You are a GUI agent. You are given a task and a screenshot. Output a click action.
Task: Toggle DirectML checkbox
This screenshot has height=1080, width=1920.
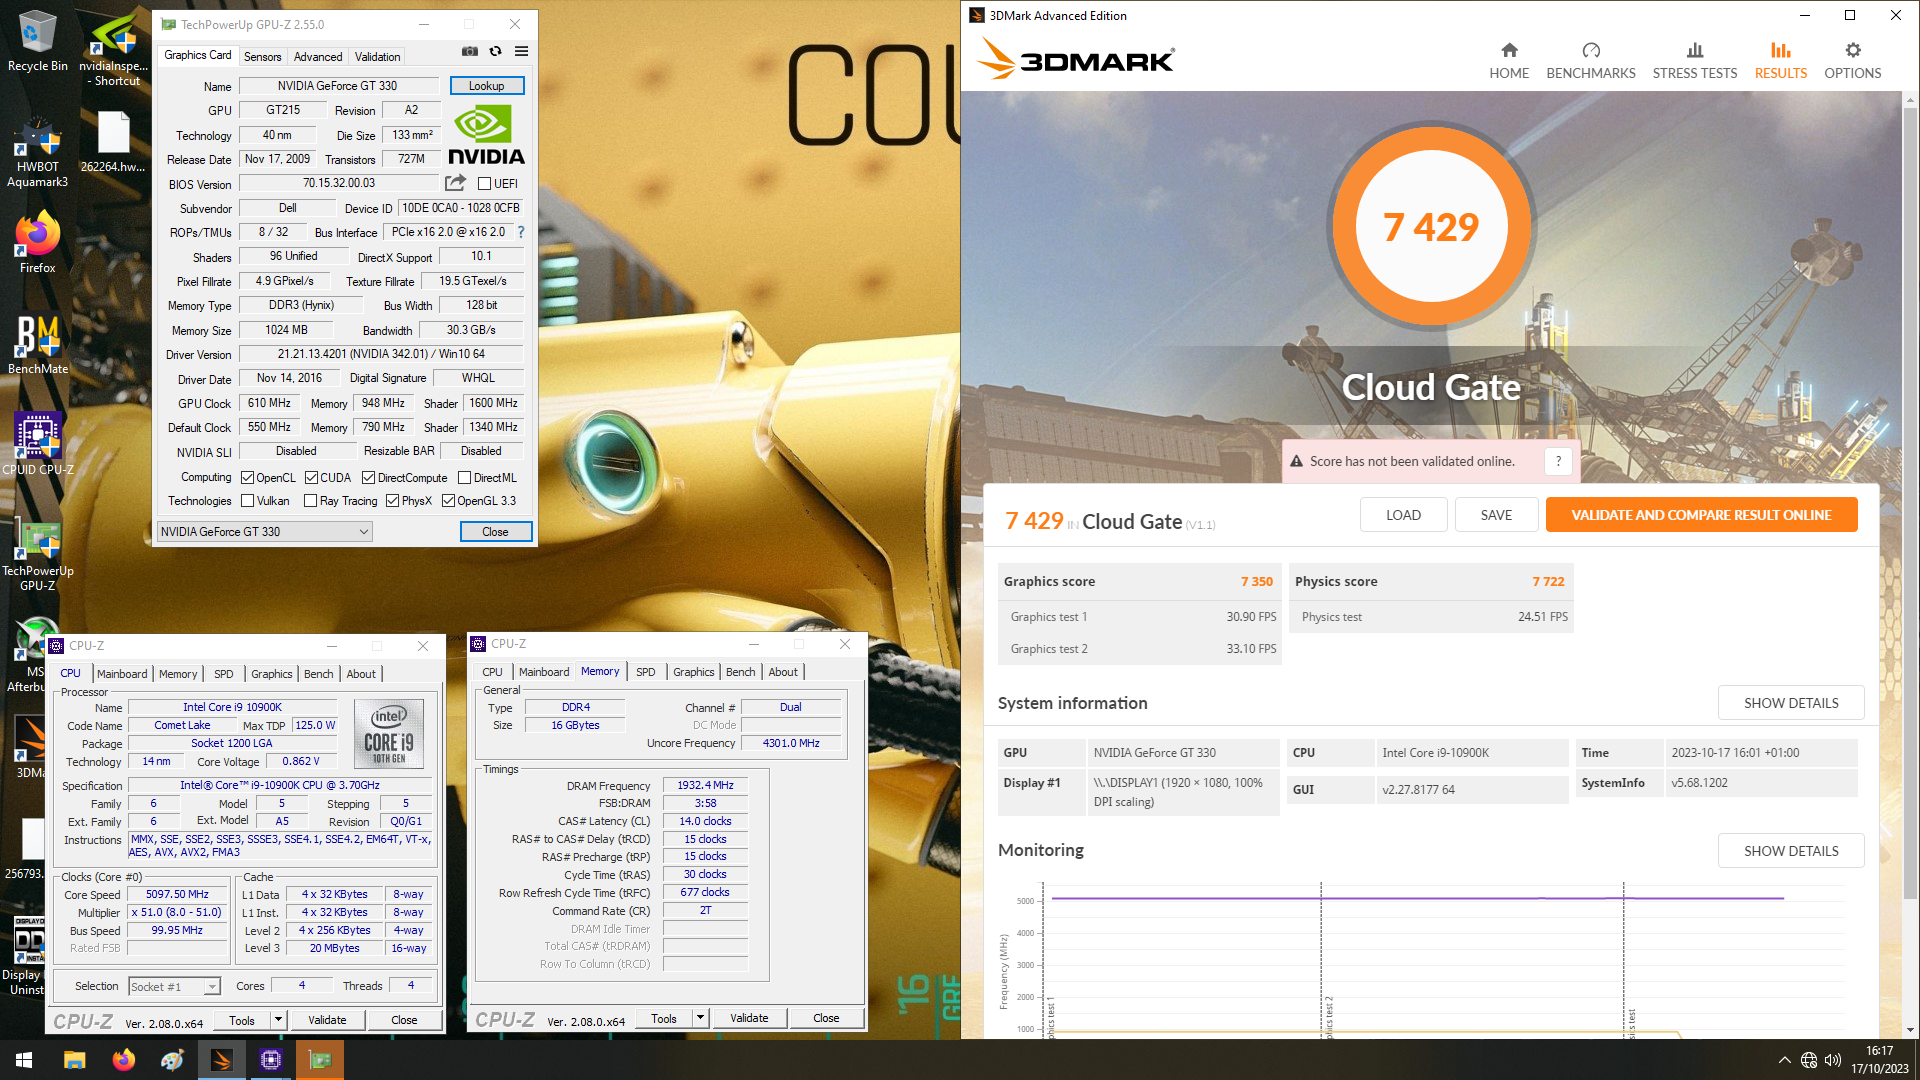(x=464, y=478)
